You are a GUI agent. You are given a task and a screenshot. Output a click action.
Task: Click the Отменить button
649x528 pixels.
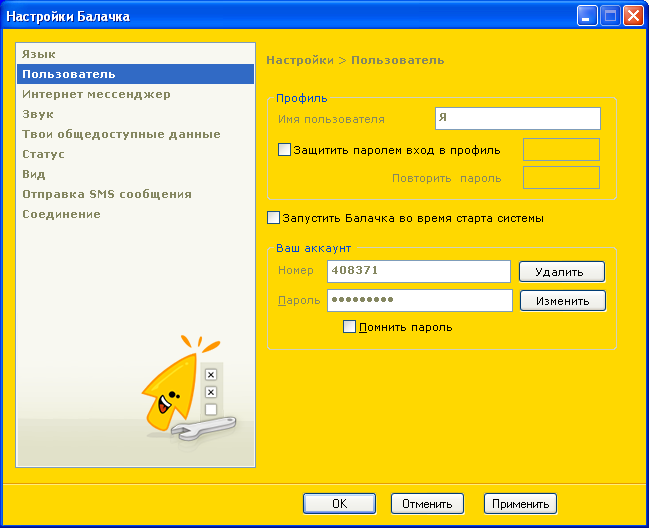point(428,504)
